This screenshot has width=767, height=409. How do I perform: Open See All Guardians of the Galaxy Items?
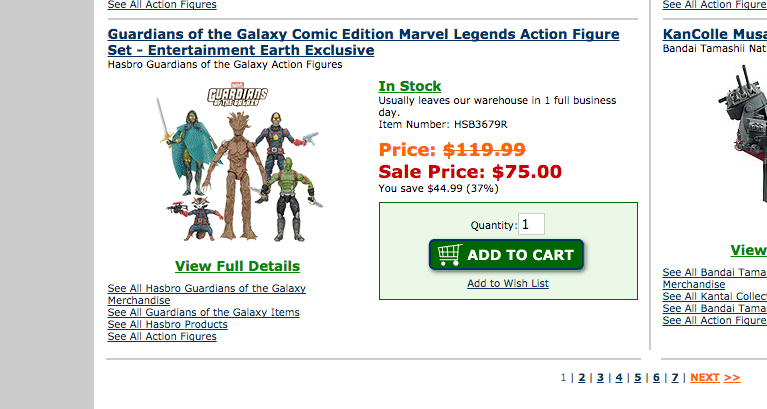point(203,313)
